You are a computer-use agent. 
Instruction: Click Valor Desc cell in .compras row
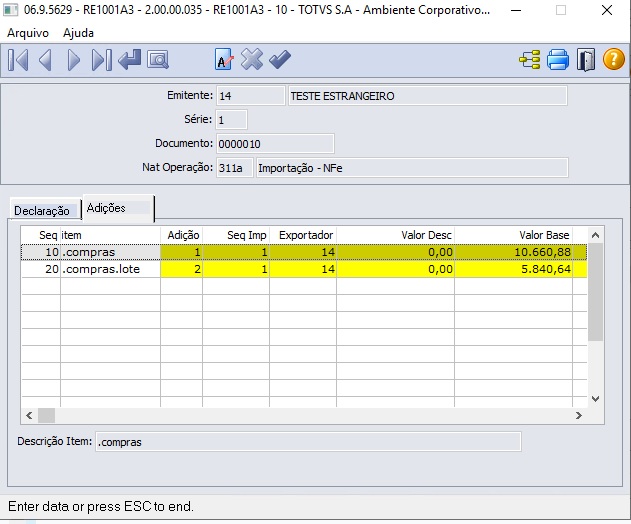(396, 252)
